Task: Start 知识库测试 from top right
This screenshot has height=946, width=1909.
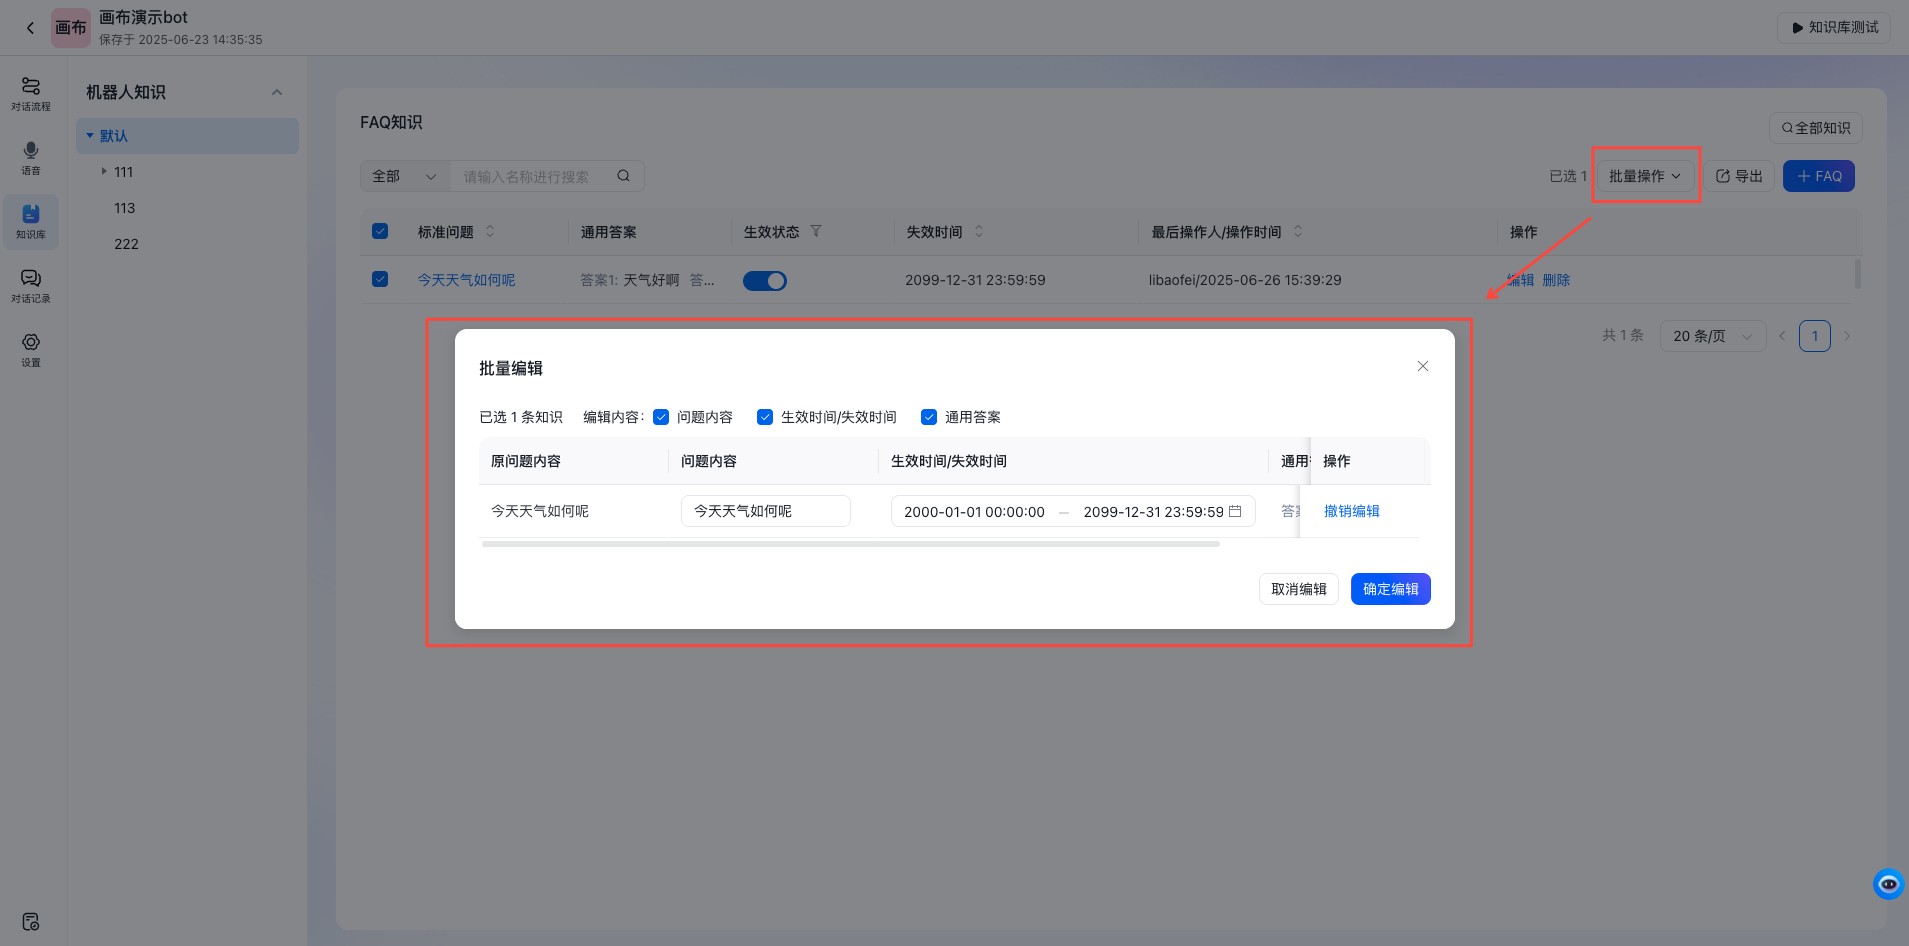Action: pyautogui.click(x=1833, y=27)
